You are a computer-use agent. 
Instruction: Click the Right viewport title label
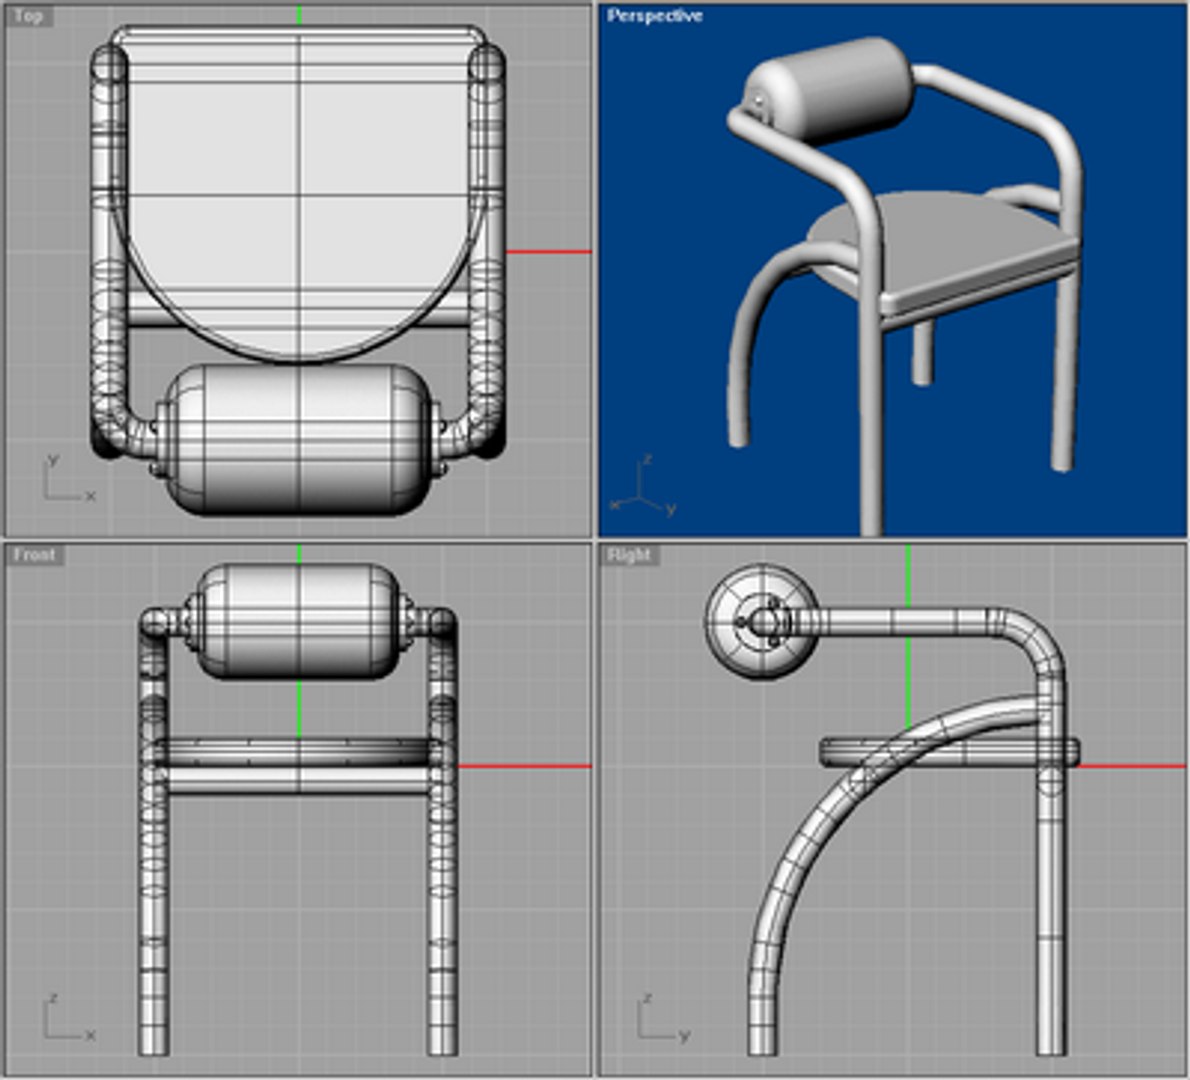[629, 555]
